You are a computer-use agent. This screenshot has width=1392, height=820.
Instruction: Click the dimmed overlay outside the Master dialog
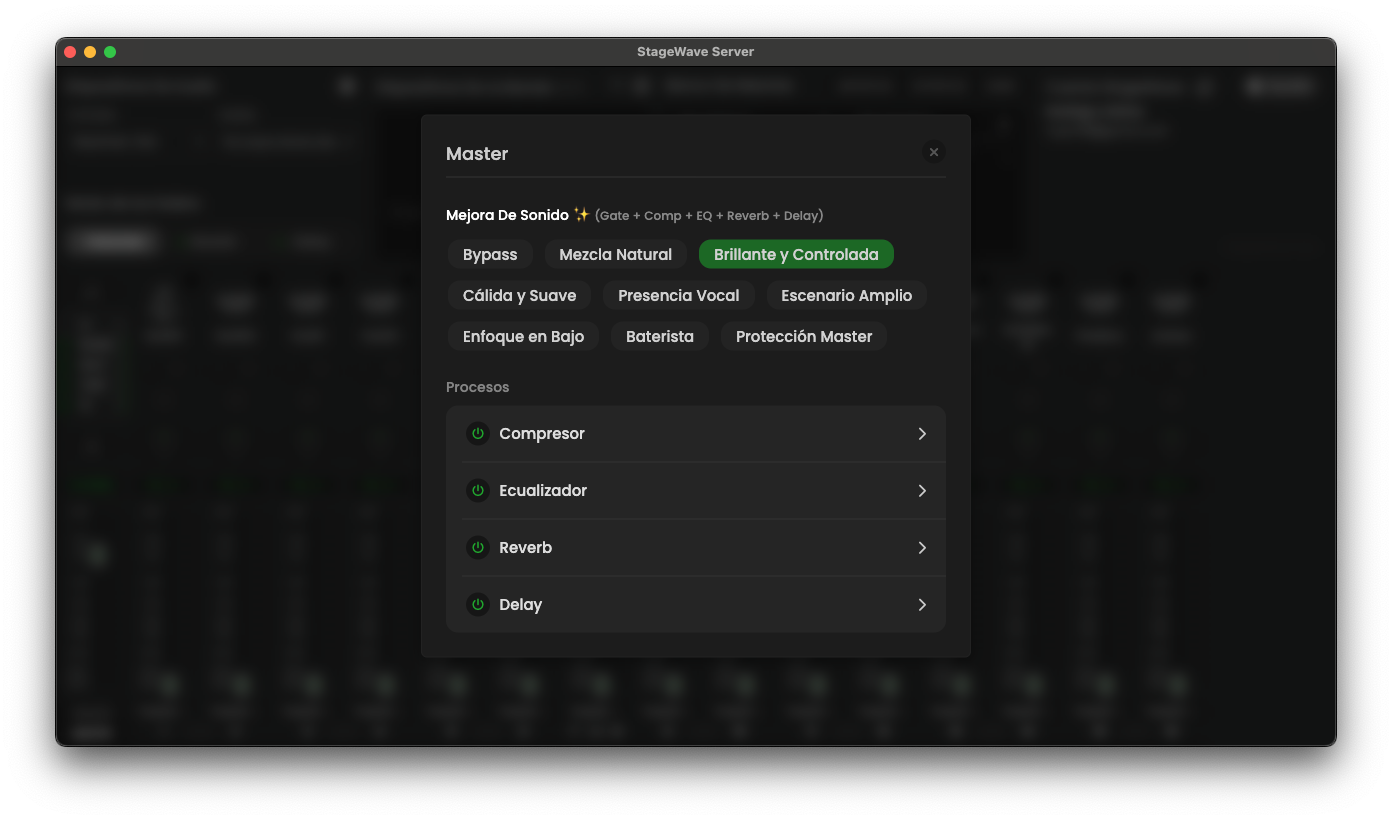tap(200, 600)
